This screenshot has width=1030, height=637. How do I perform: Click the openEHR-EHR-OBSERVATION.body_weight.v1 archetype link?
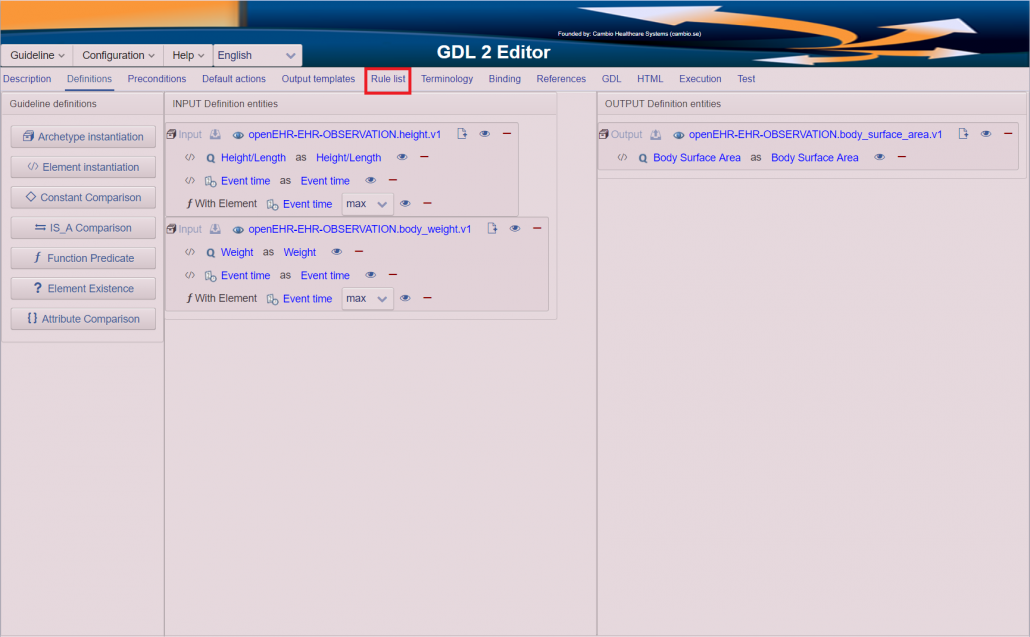pos(359,229)
